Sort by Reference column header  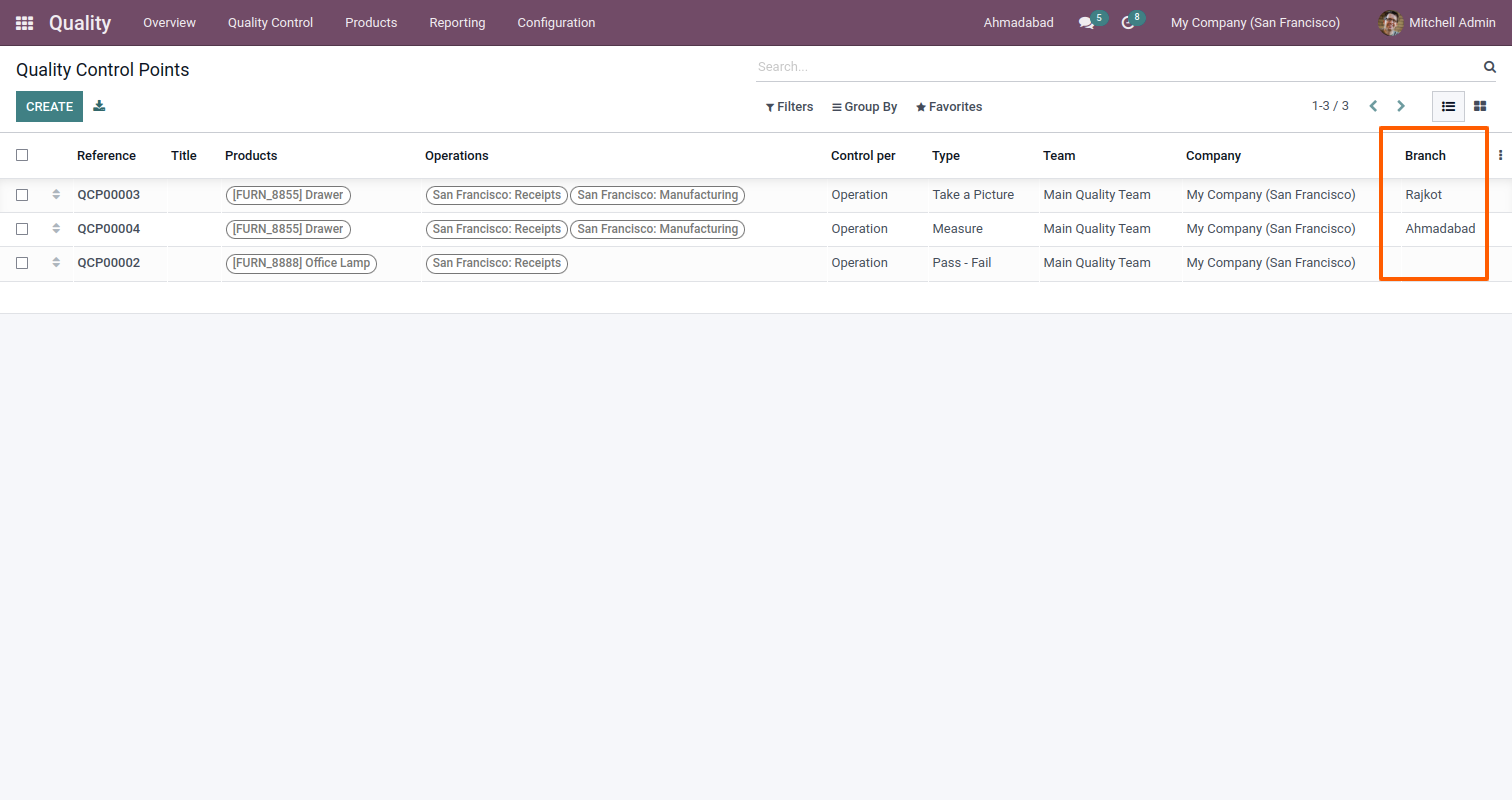106,156
